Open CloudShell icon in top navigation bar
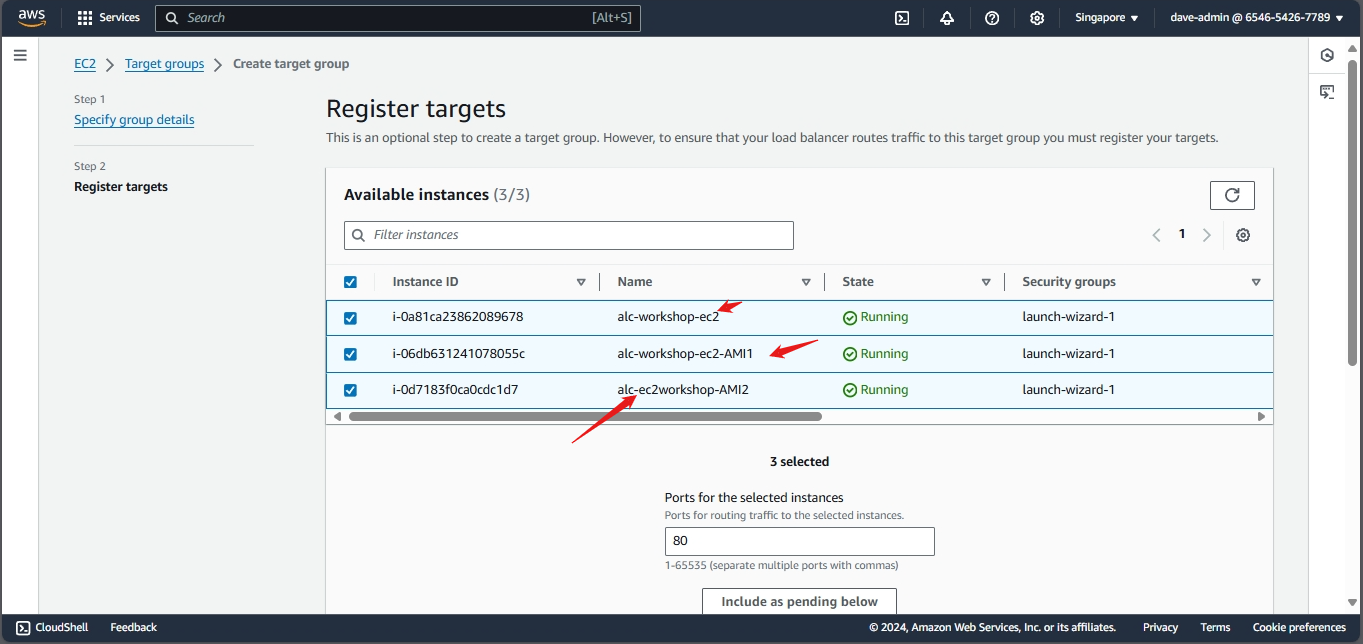 click(x=901, y=18)
